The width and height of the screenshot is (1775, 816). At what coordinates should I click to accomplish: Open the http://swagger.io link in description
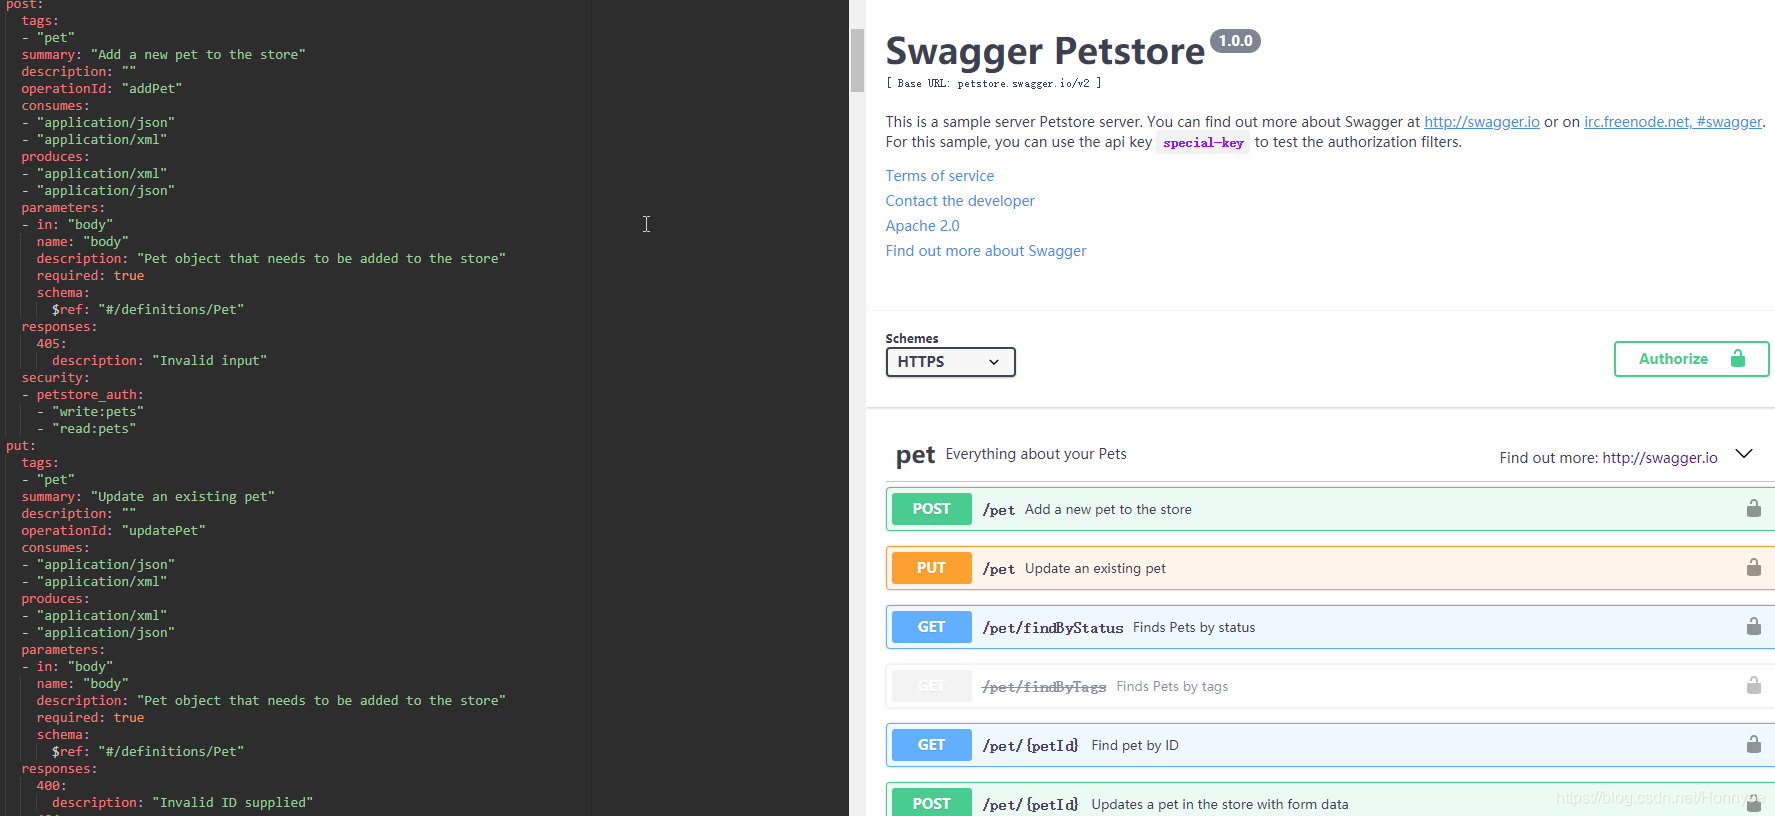[x=1481, y=122]
